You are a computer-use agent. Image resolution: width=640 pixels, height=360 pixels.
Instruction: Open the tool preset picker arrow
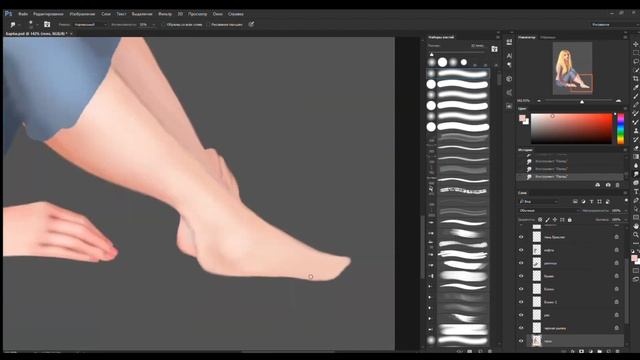pos(19,24)
